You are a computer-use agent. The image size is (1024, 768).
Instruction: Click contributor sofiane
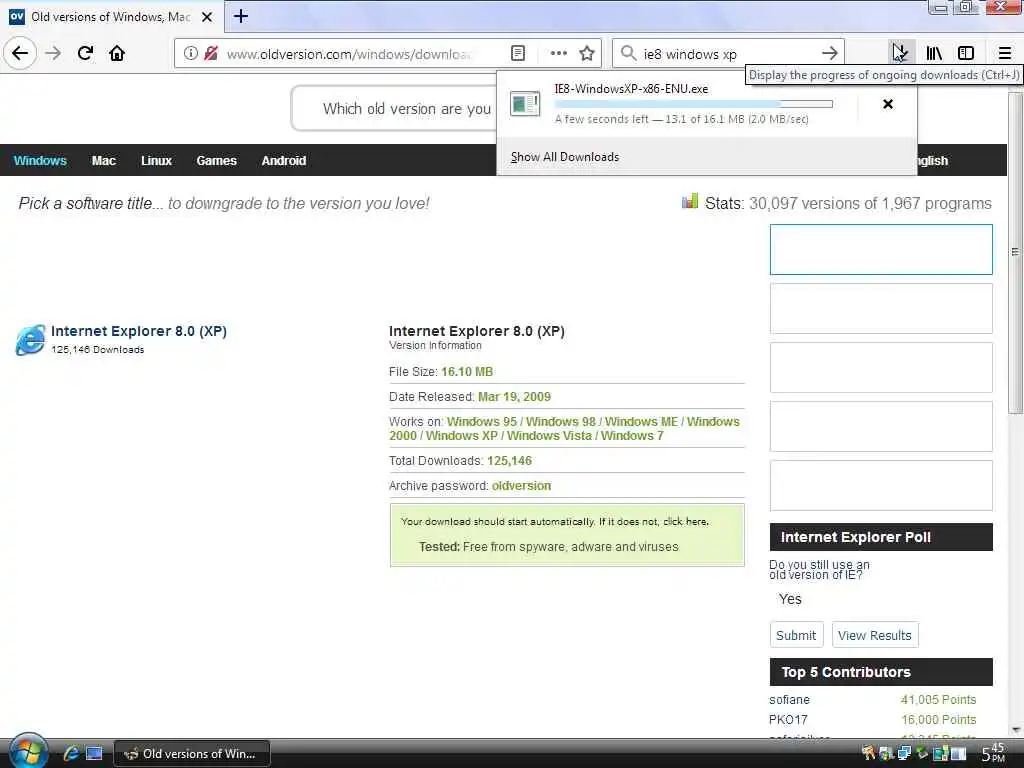click(789, 699)
